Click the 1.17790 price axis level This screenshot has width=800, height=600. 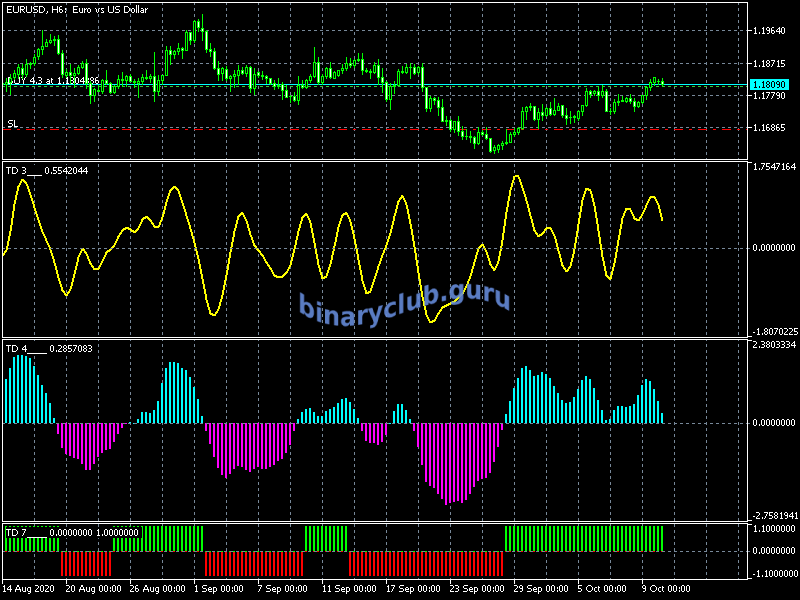pos(773,96)
